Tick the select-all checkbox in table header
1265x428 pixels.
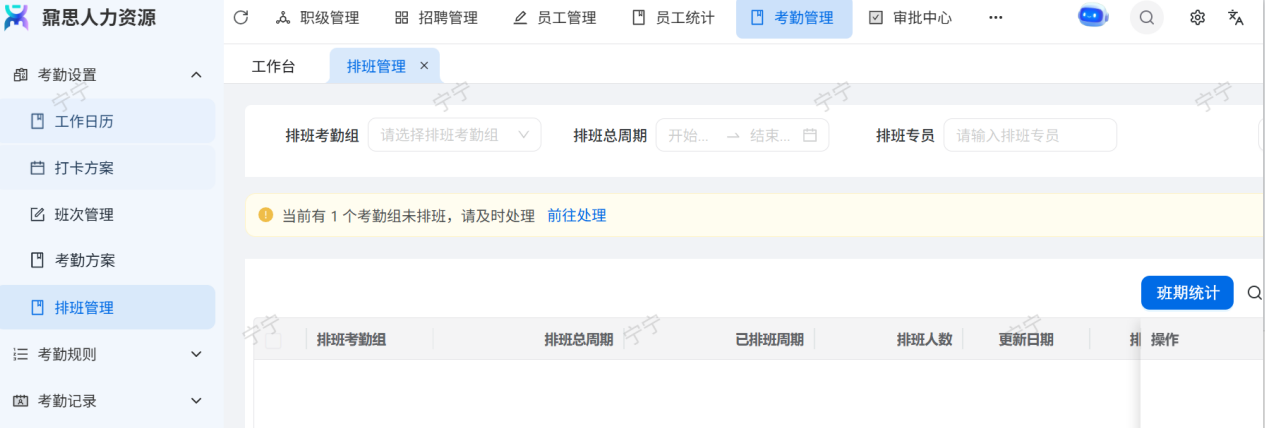(273, 340)
